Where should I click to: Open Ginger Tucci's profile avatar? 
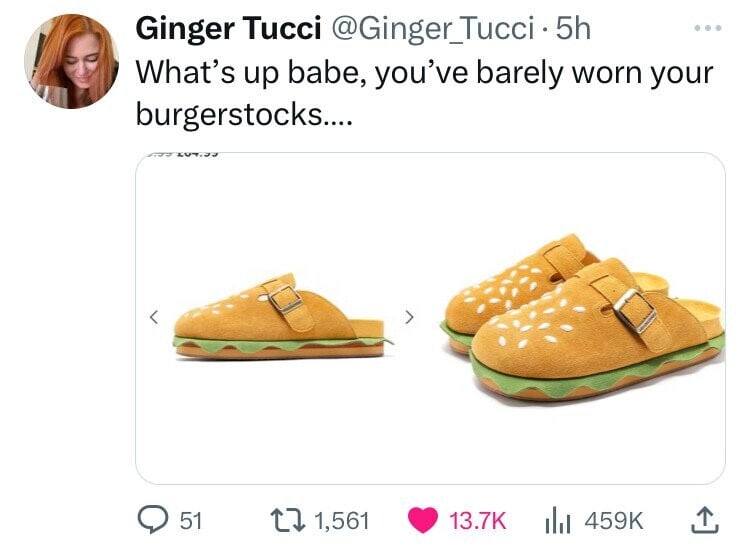click(x=71, y=61)
